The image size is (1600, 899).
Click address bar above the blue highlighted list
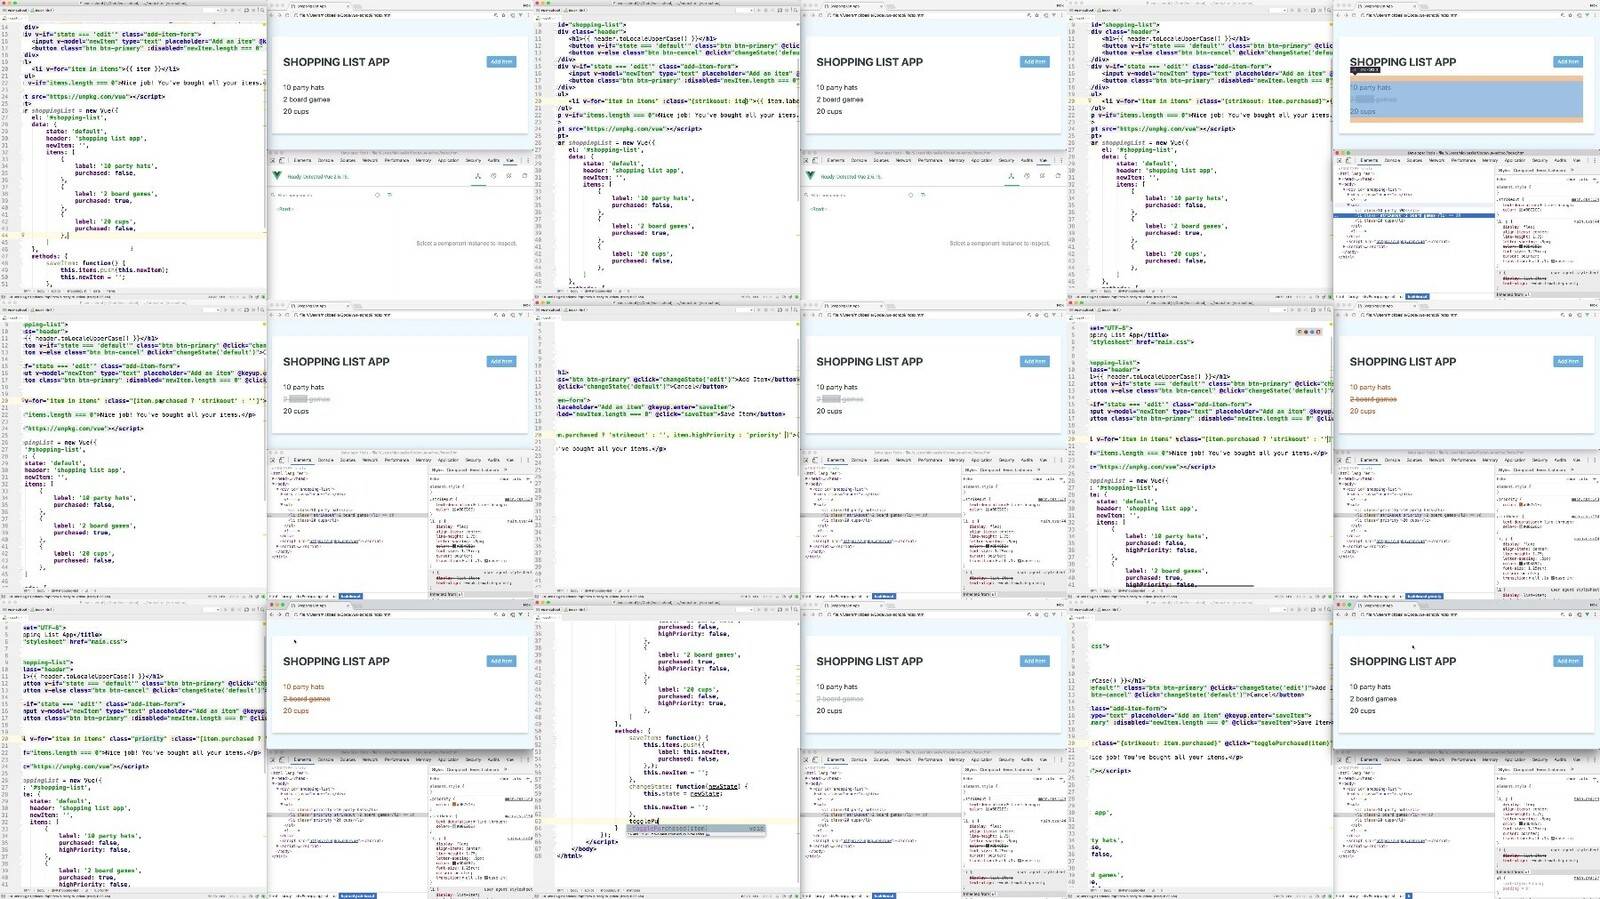click(x=1459, y=15)
